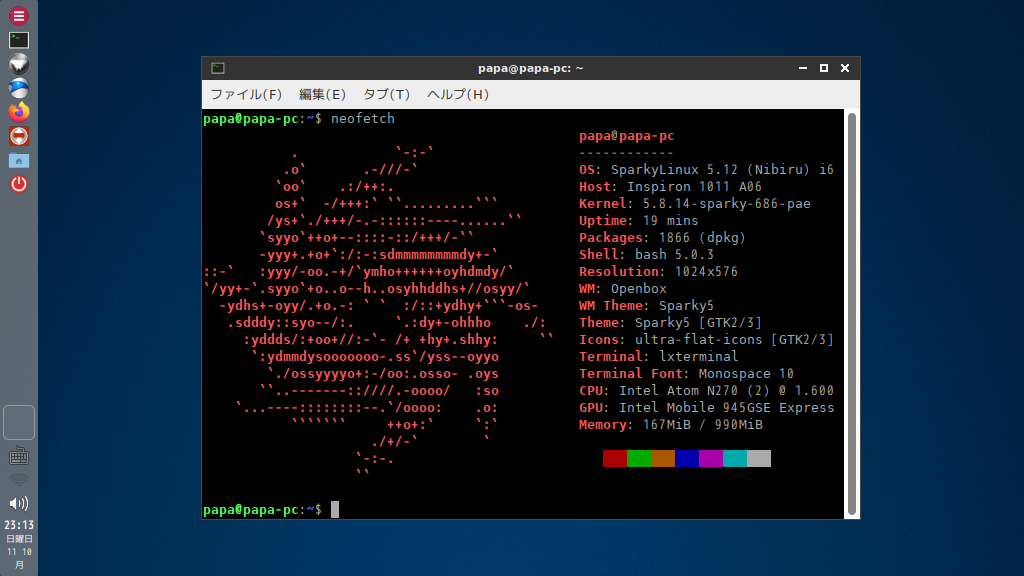This screenshot has height=576, width=1024.
Task: Minimize the lxterminal window
Action: (803, 68)
